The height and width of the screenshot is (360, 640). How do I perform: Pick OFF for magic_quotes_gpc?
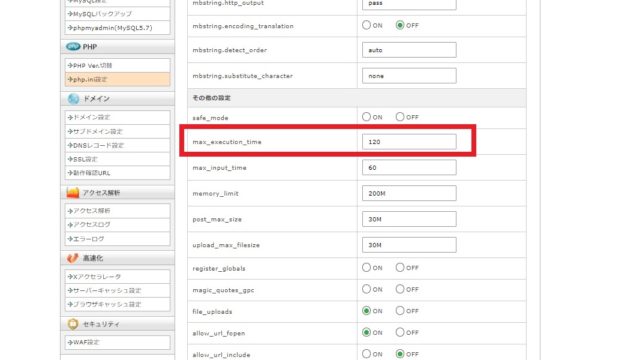tap(400, 289)
